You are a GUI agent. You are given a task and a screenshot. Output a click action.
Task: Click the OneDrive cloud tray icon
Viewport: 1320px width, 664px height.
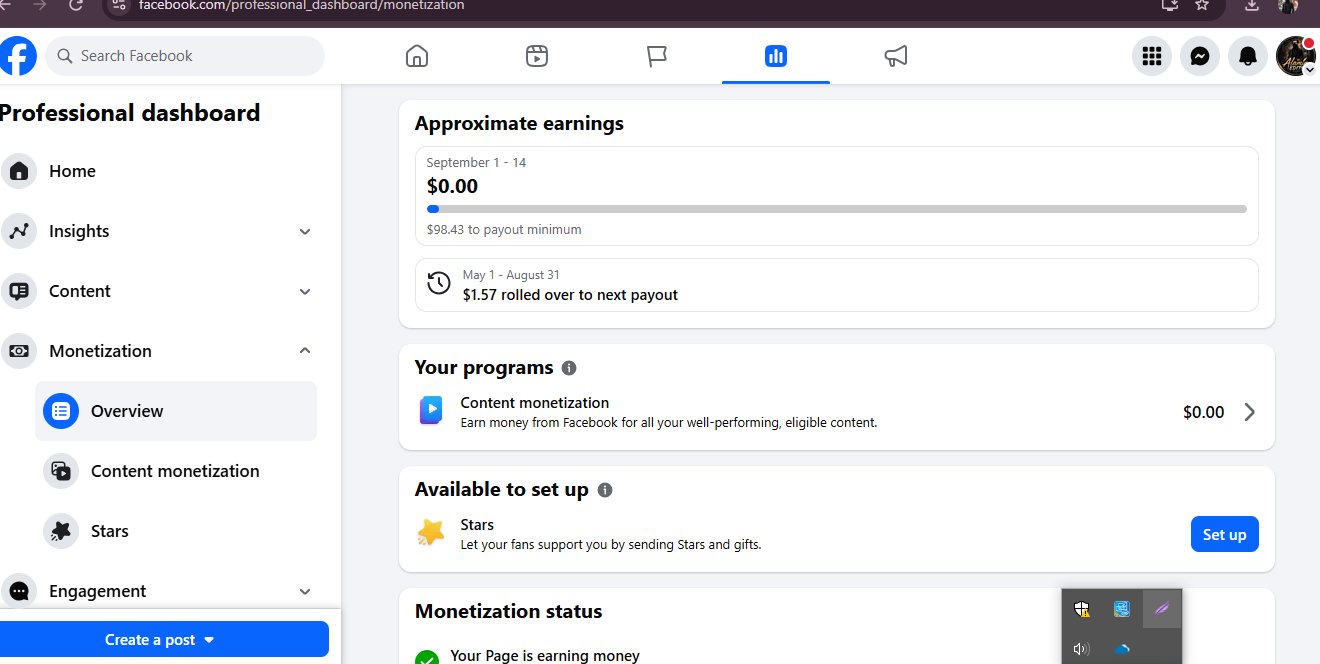(x=1122, y=648)
